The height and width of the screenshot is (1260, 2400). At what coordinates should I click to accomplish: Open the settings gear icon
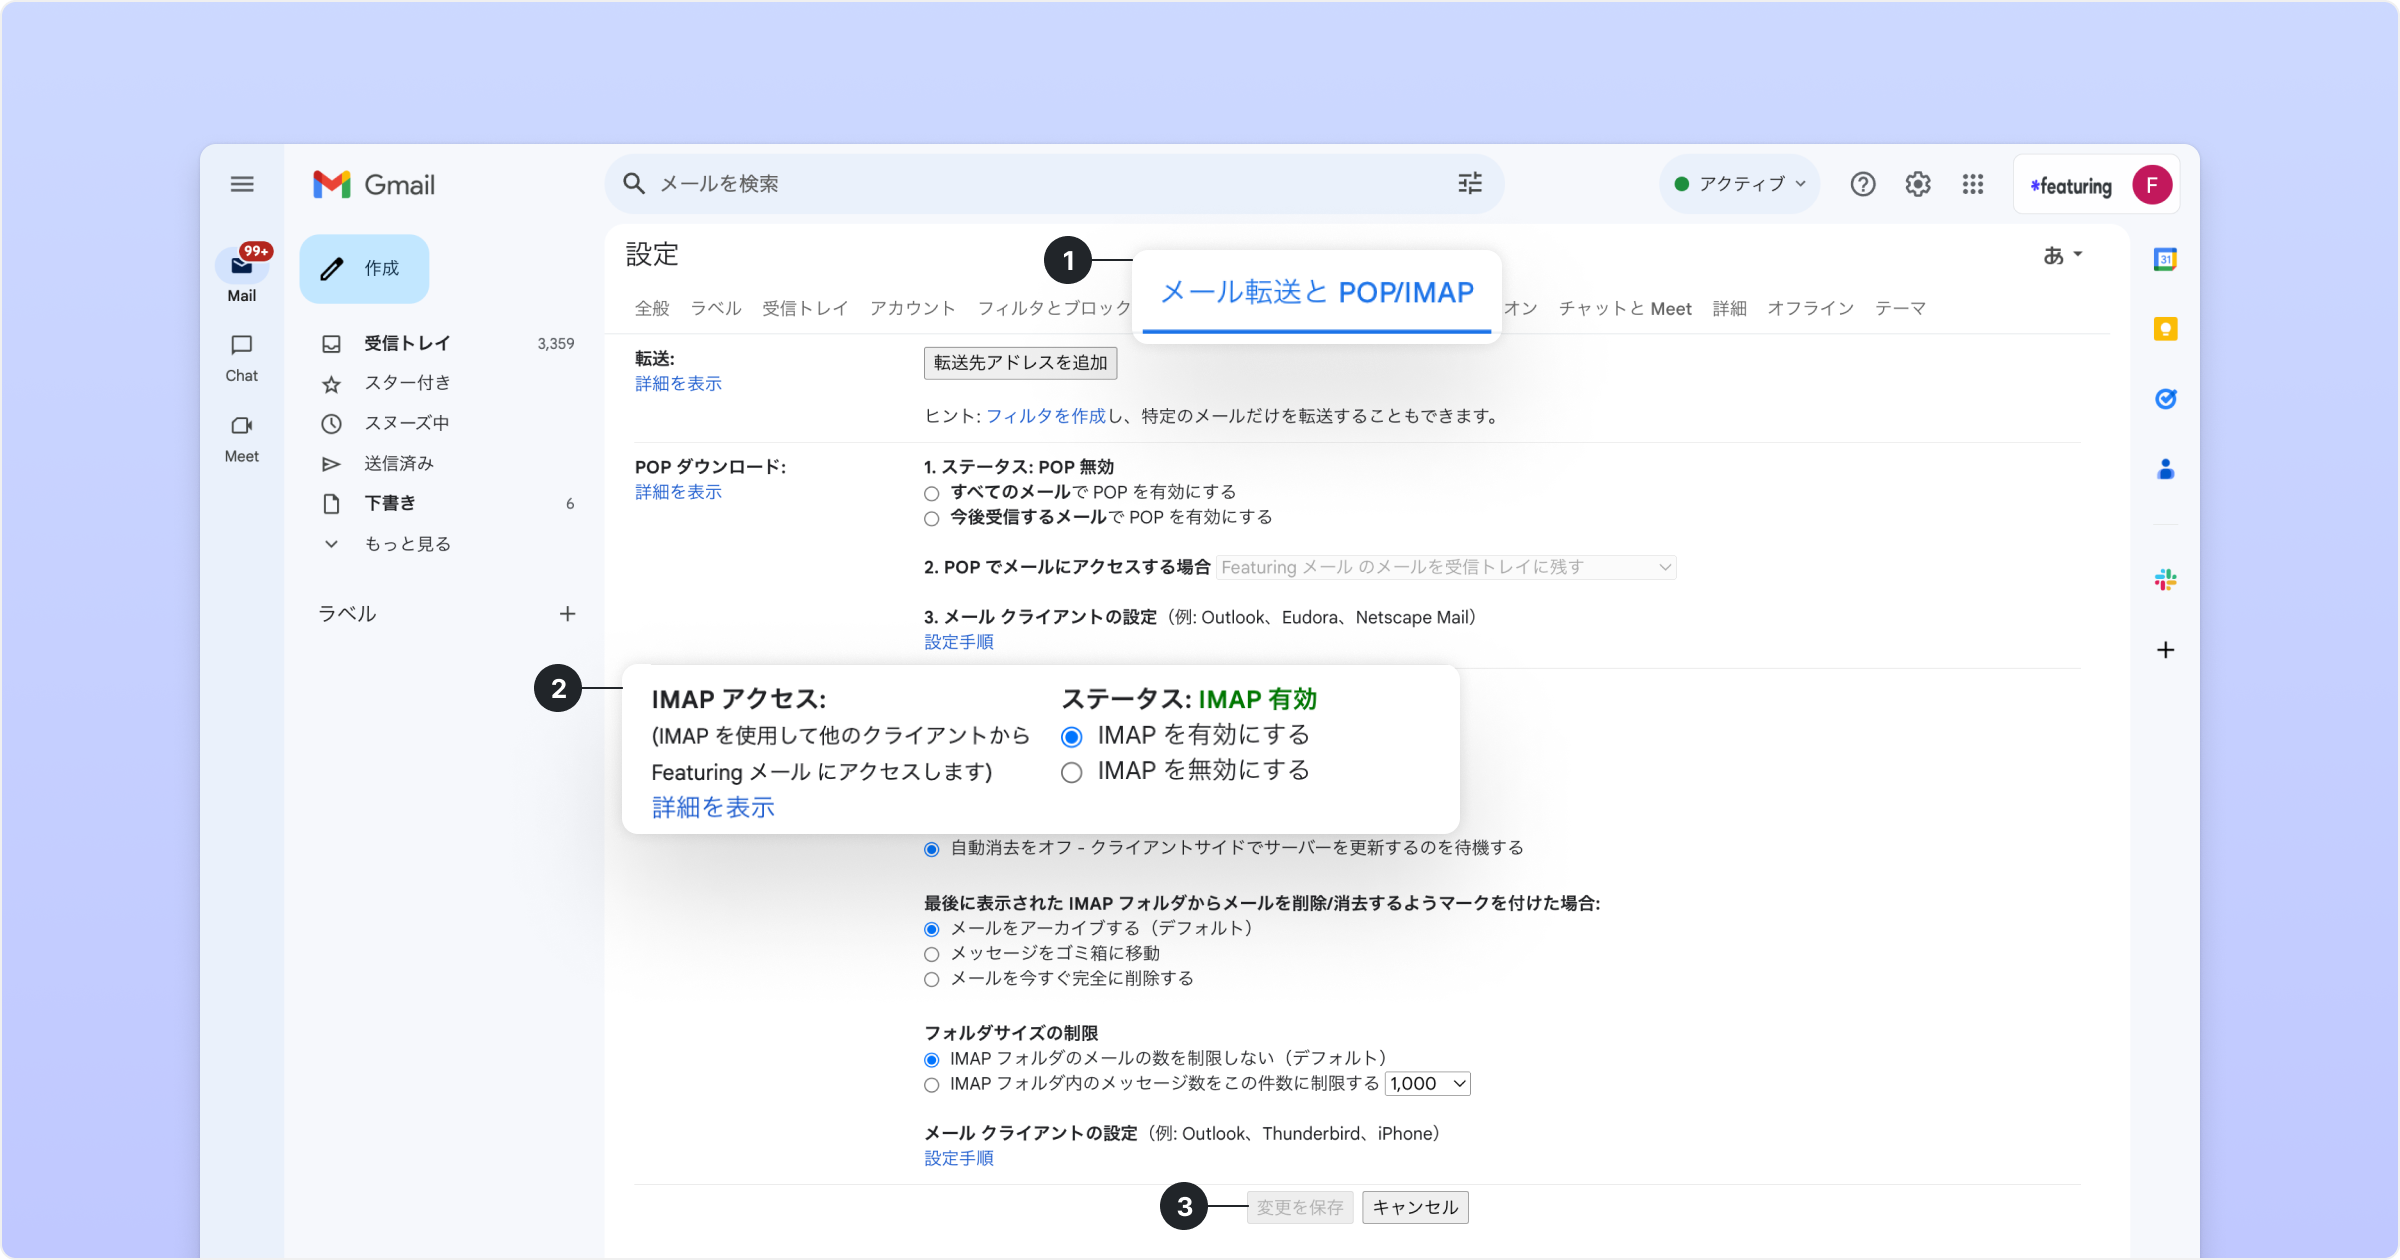[x=1917, y=184]
